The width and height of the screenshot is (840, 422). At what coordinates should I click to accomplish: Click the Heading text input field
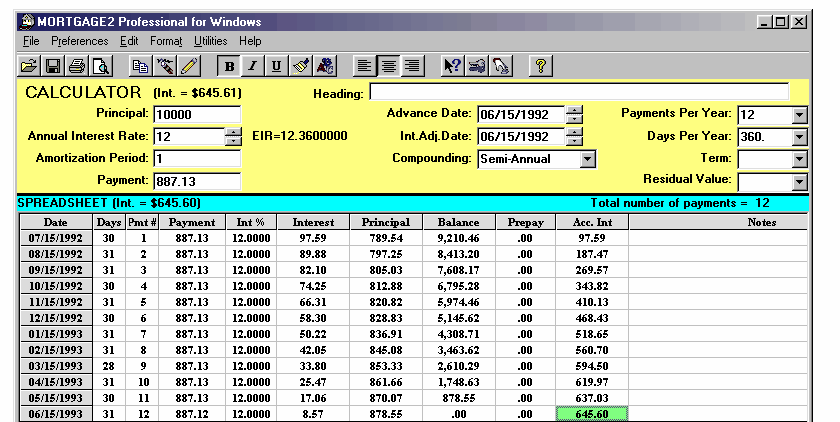click(578, 92)
